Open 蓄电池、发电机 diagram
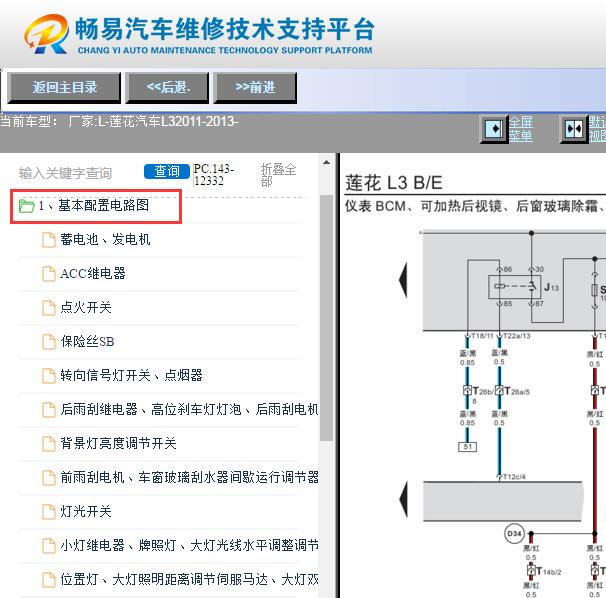 pyautogui.click(x=105, y=240)
